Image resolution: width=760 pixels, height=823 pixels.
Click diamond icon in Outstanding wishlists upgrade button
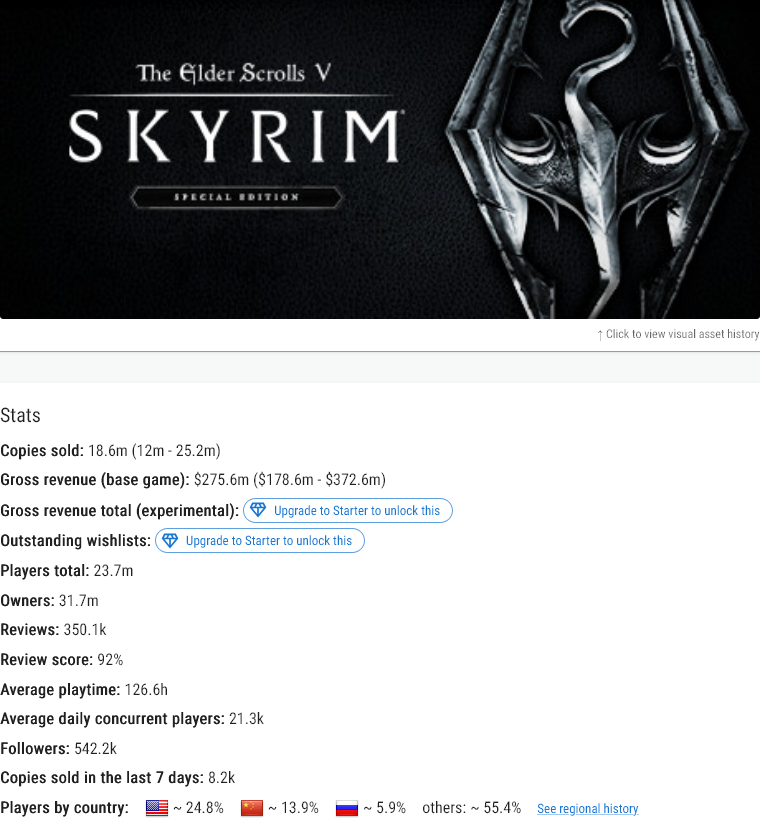click(x=170, y=541)
